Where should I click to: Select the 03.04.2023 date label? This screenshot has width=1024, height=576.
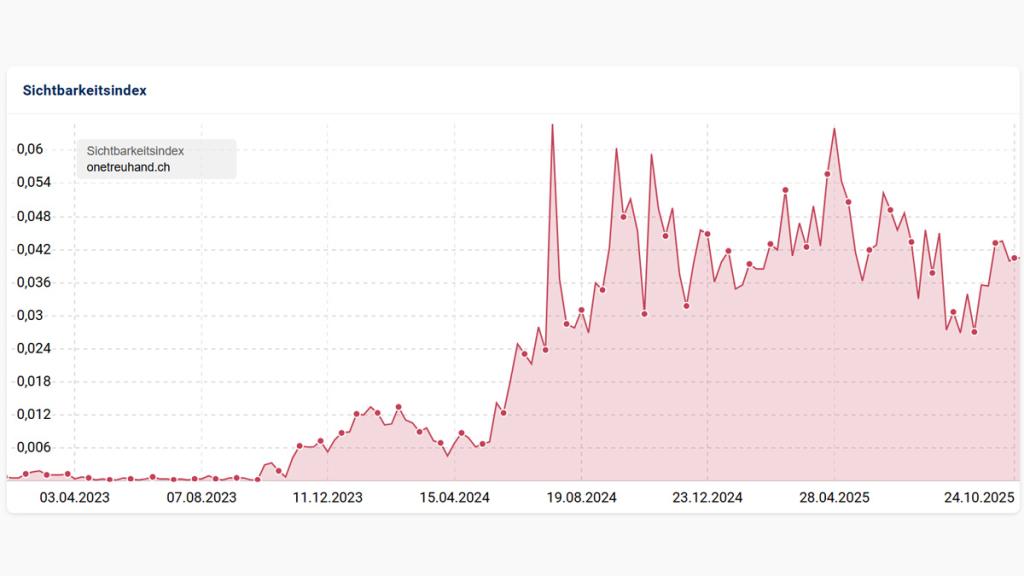point(75,497)
